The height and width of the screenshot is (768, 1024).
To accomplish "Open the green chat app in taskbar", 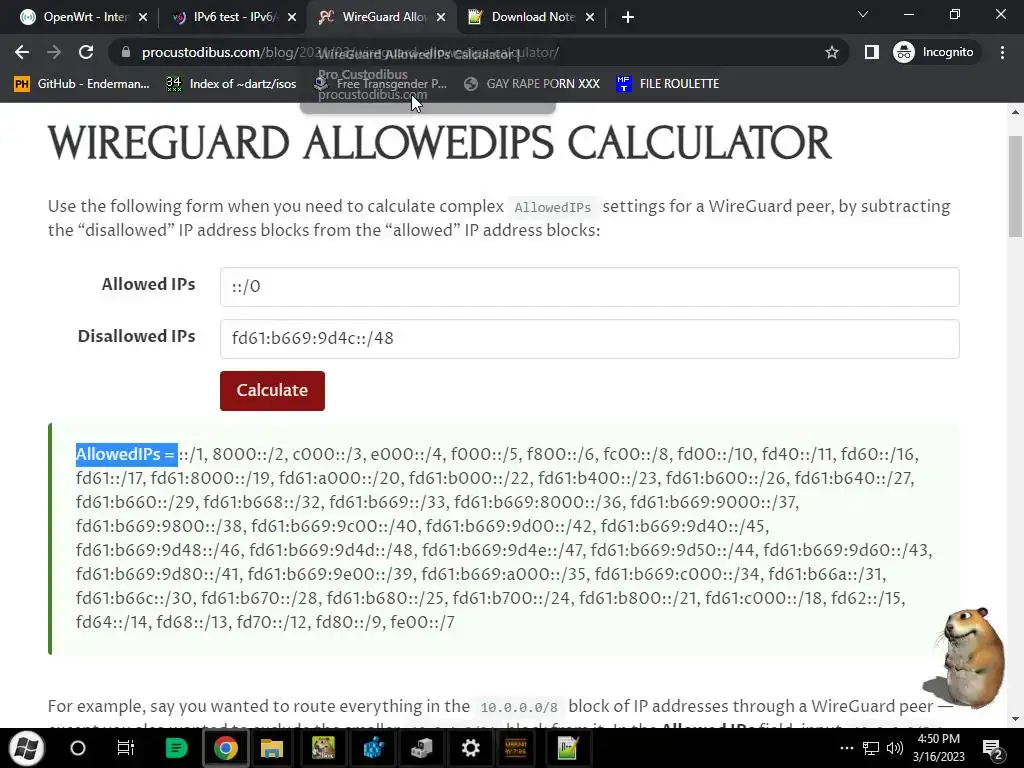I will (x=176, y=748).
